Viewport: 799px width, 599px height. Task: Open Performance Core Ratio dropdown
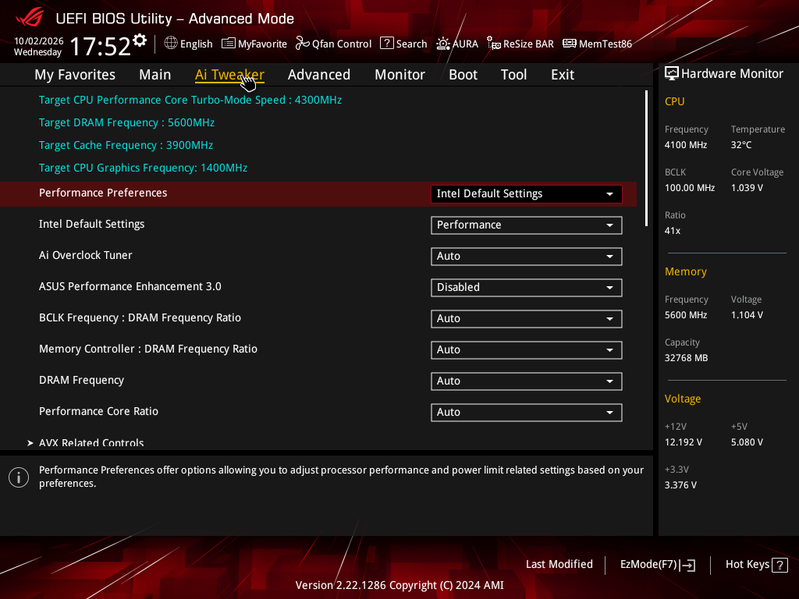pyautogui.click(x=526, y=412)
